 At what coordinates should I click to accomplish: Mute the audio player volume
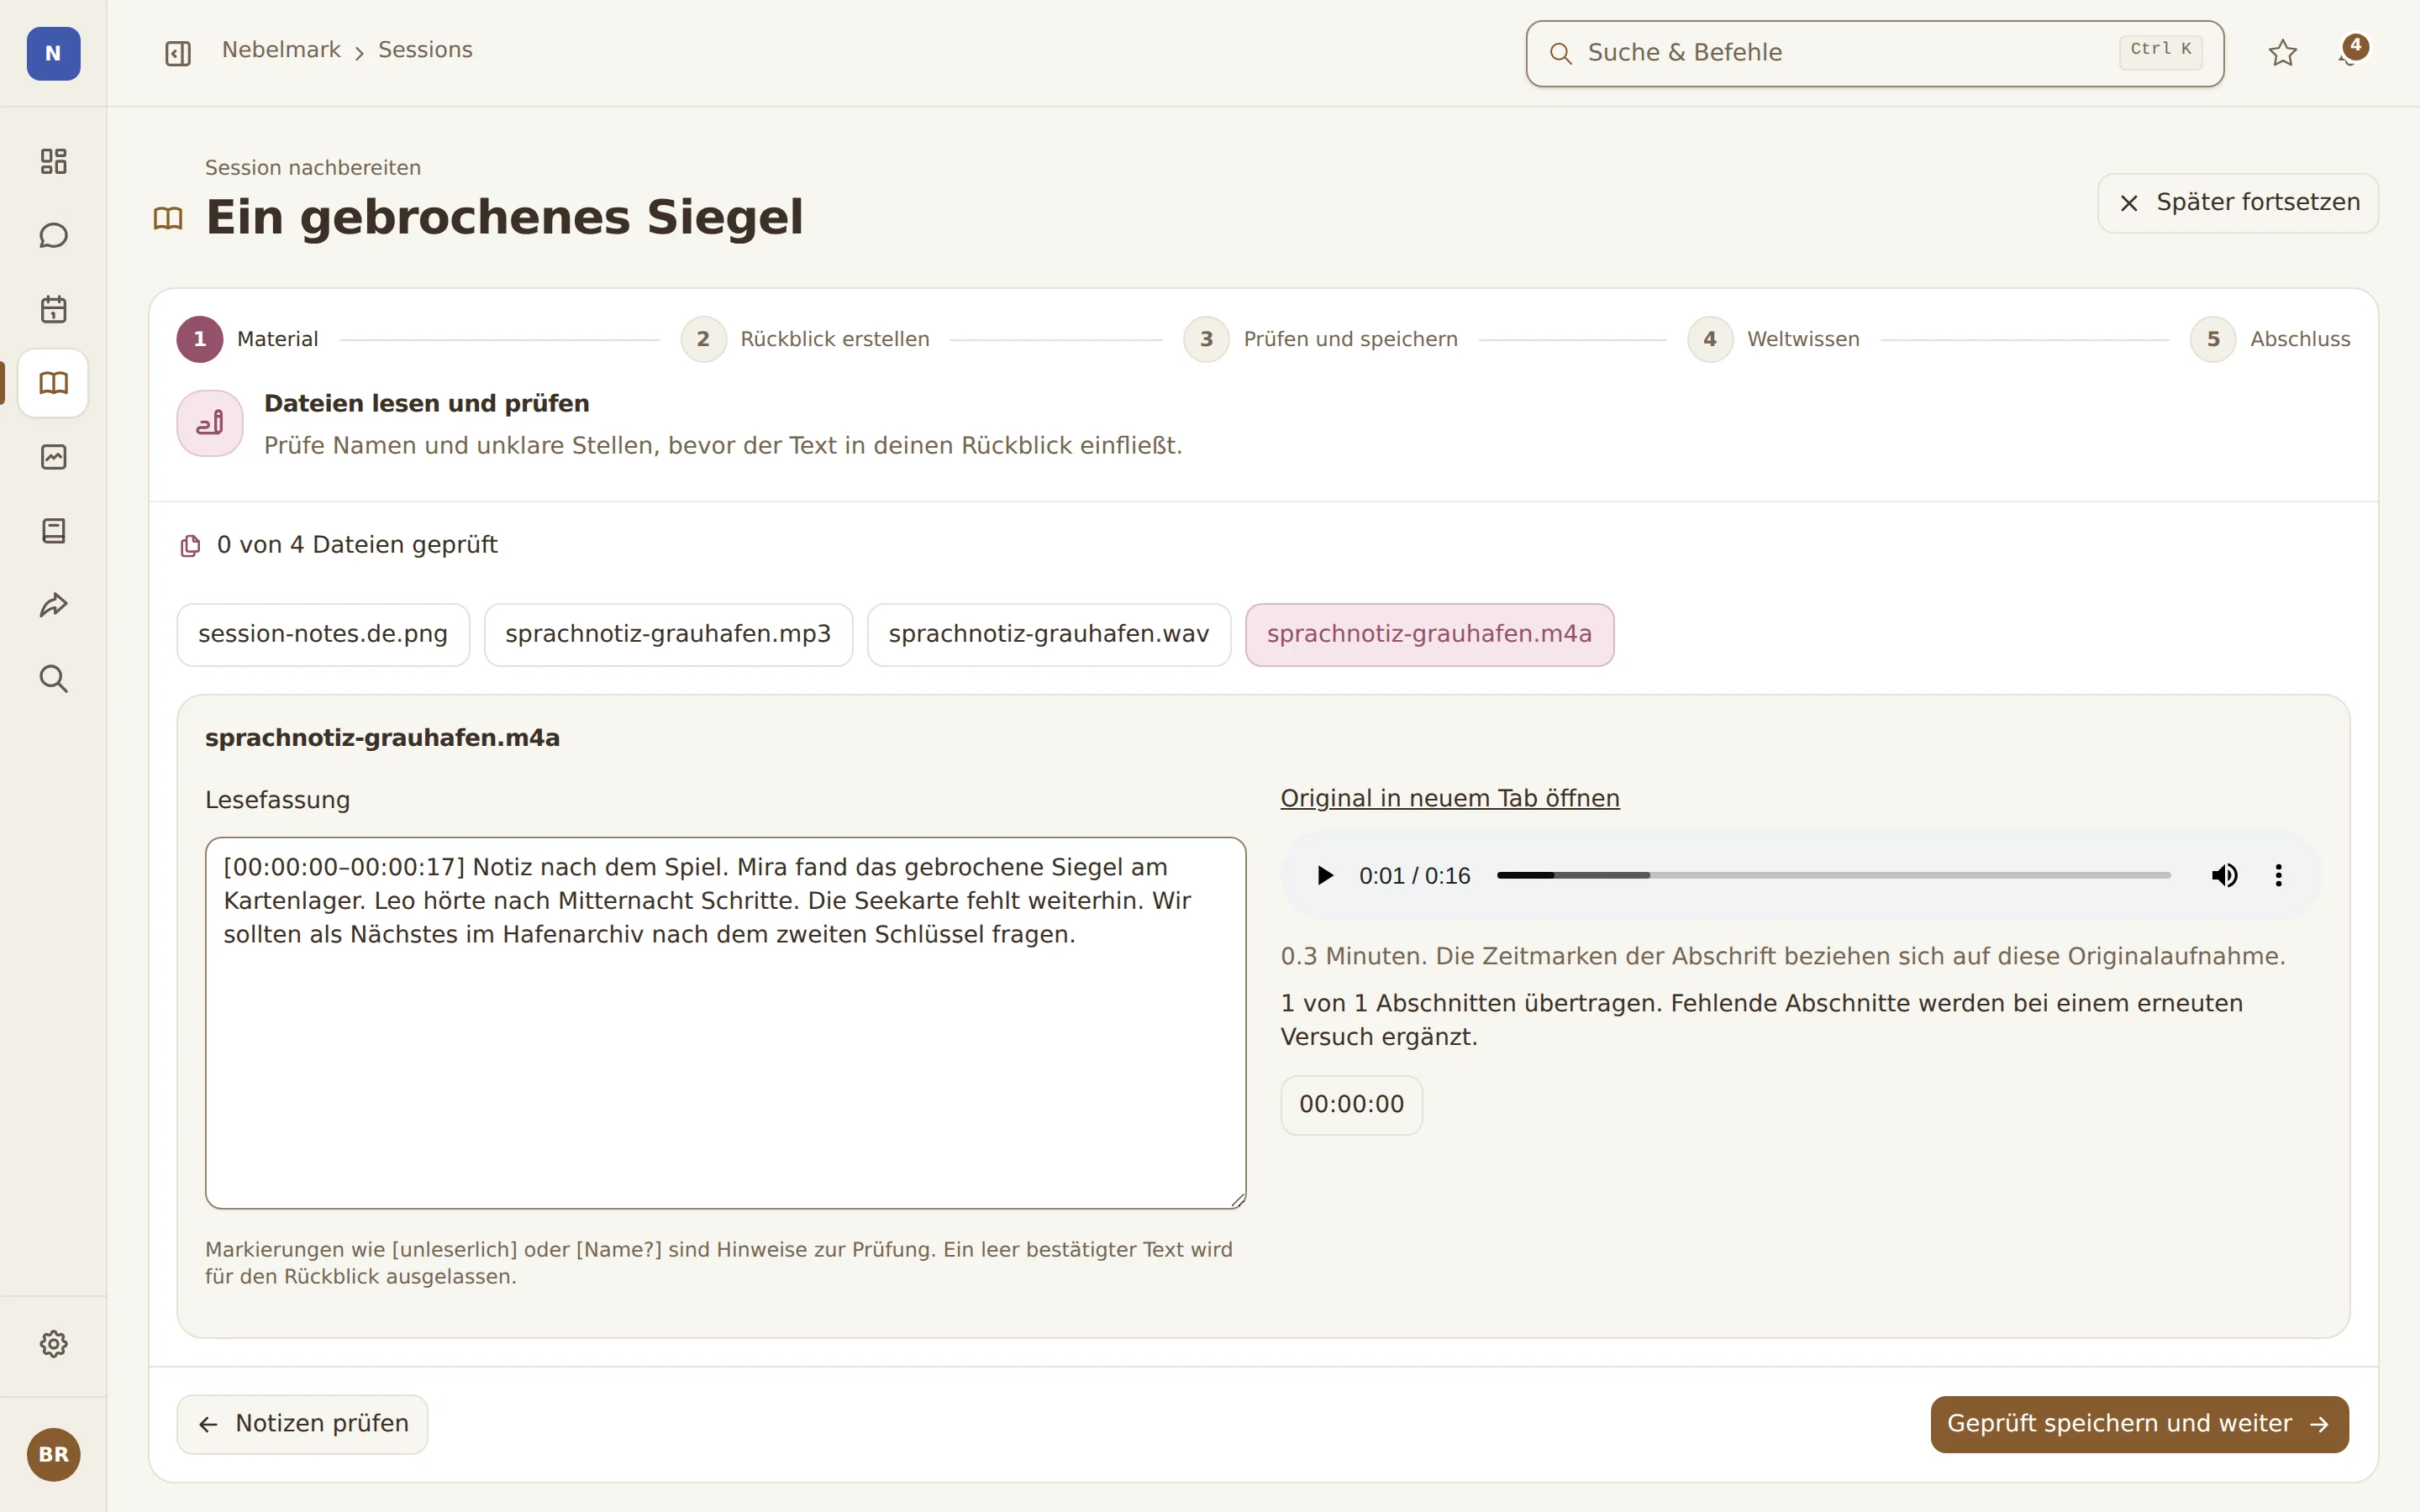pyautogui.click(x=2224, y=876)
